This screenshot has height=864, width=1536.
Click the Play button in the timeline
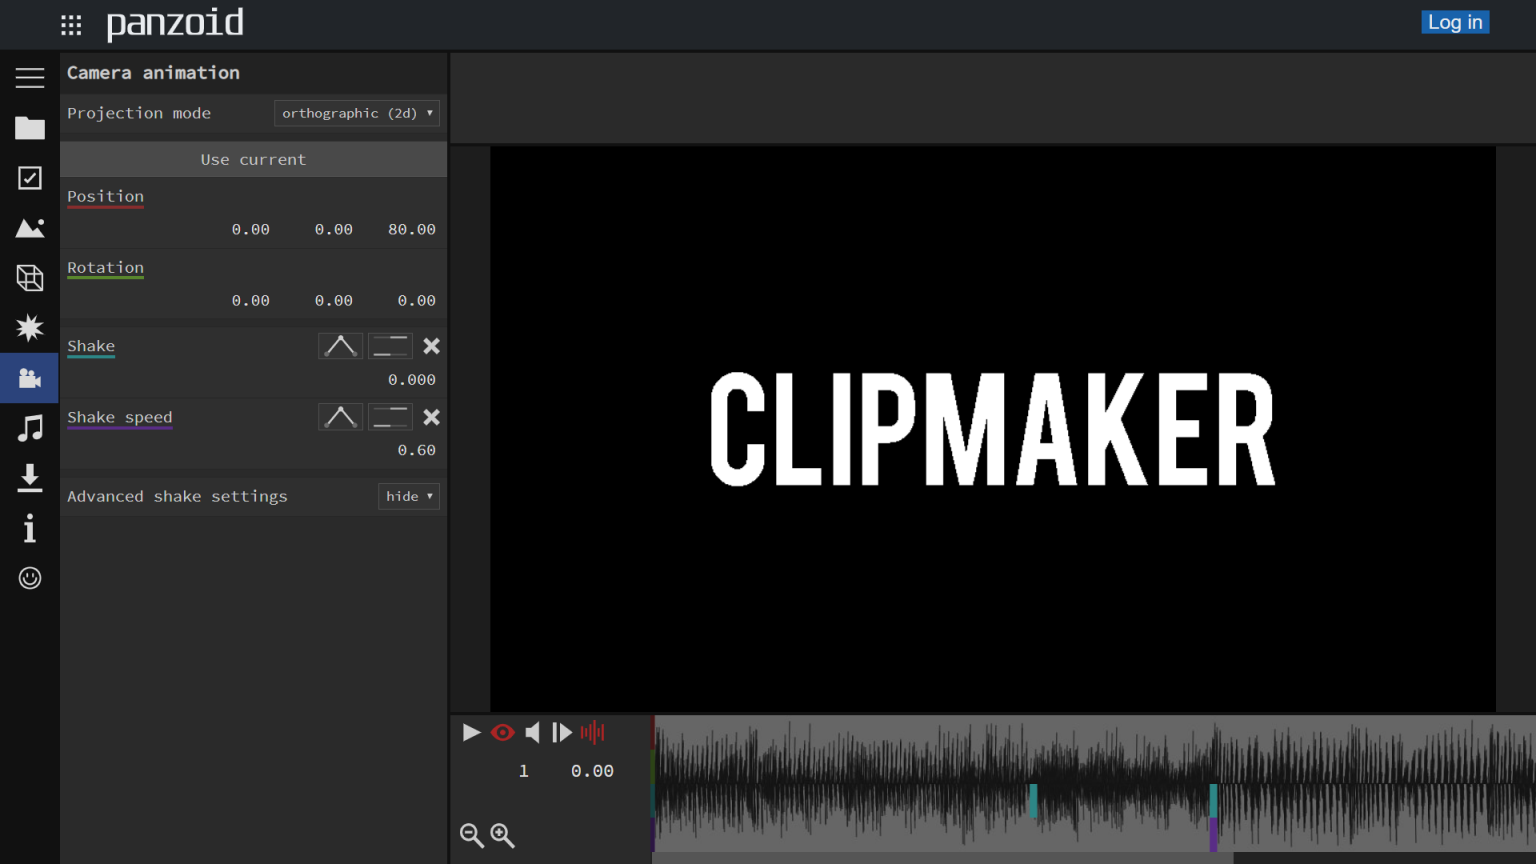(471, 733)
